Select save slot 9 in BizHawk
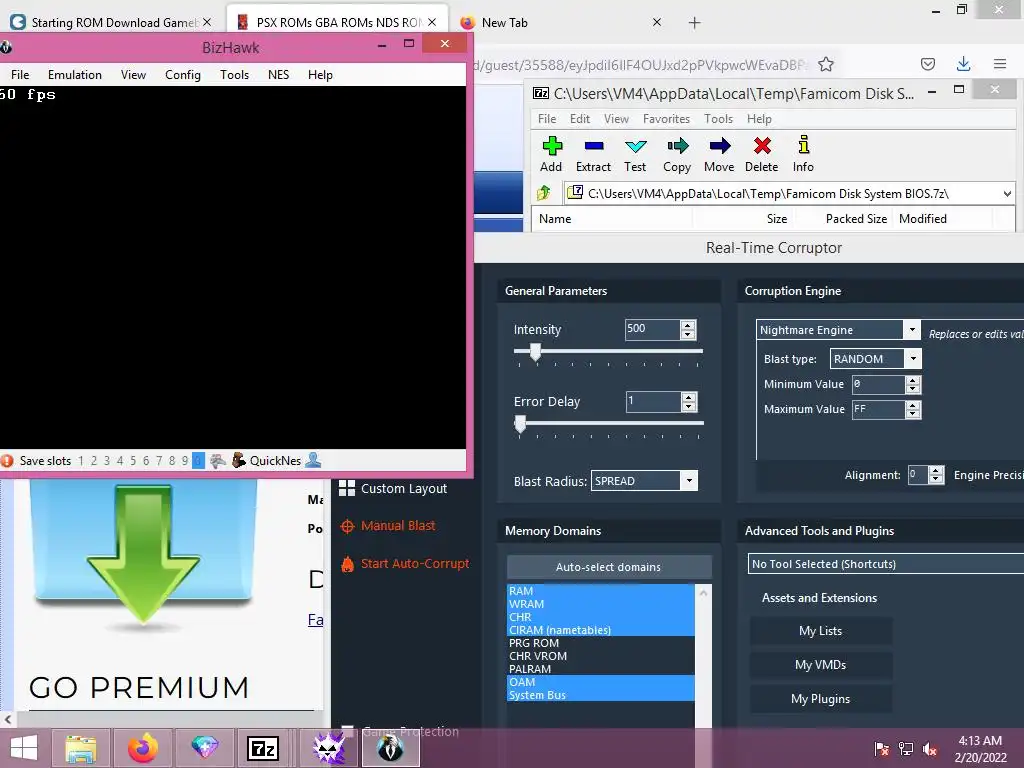The width and height of the screenshot is (1024, 768). pos(185,461)
